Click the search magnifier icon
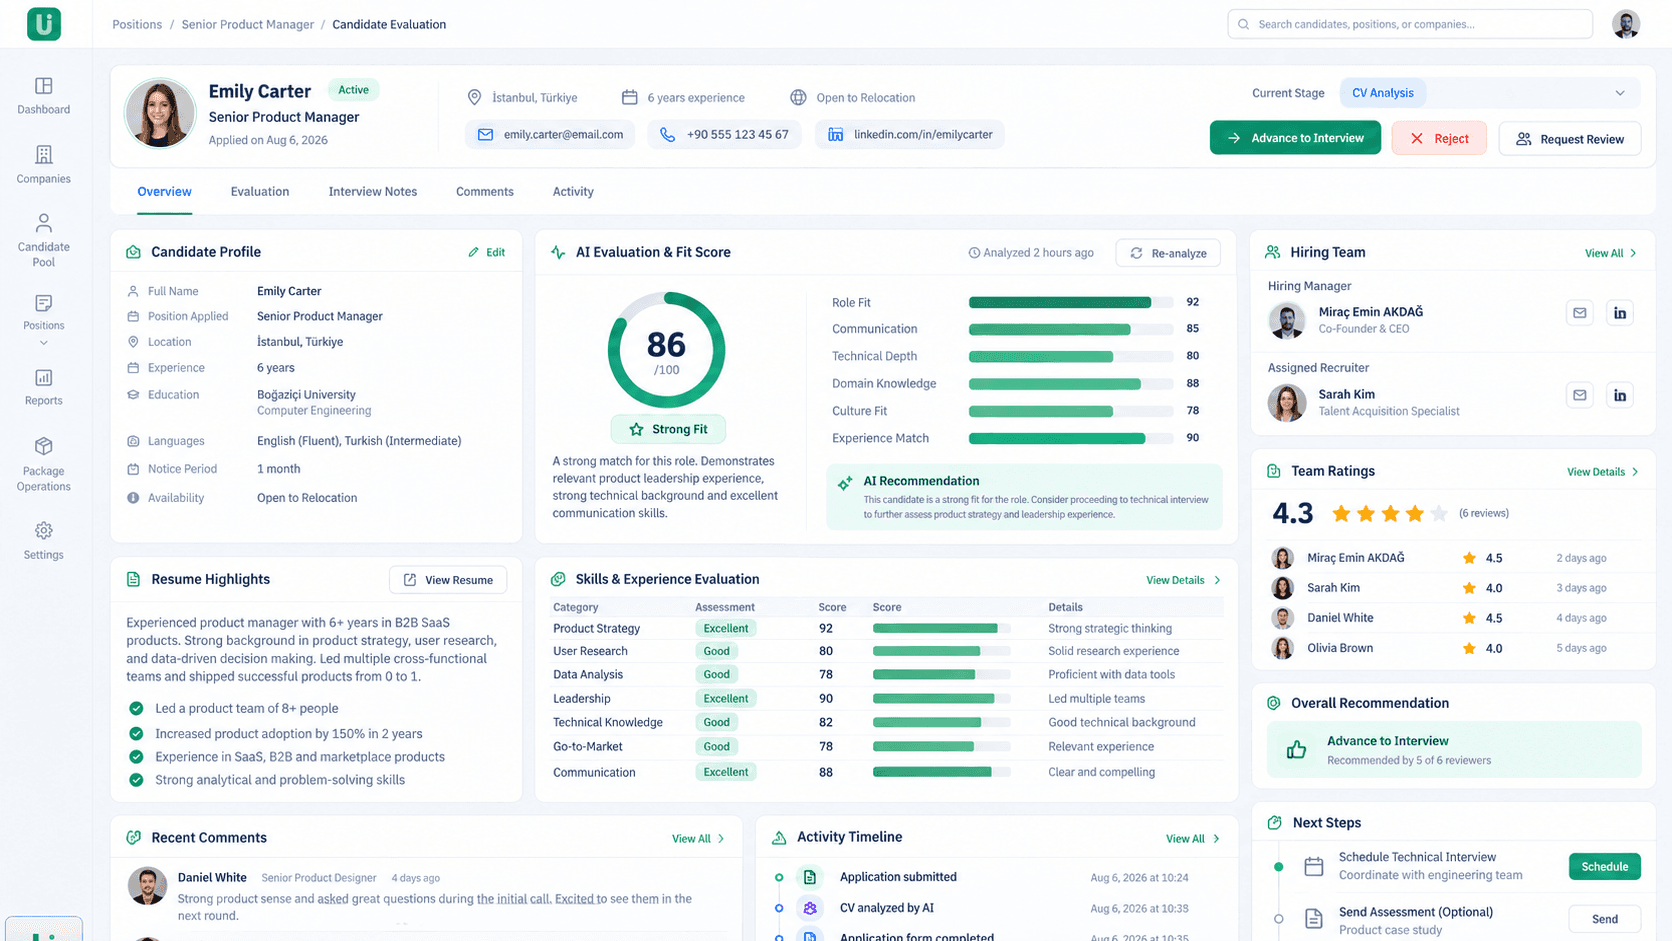The image size is (1672, 941). coord(1244,24)
